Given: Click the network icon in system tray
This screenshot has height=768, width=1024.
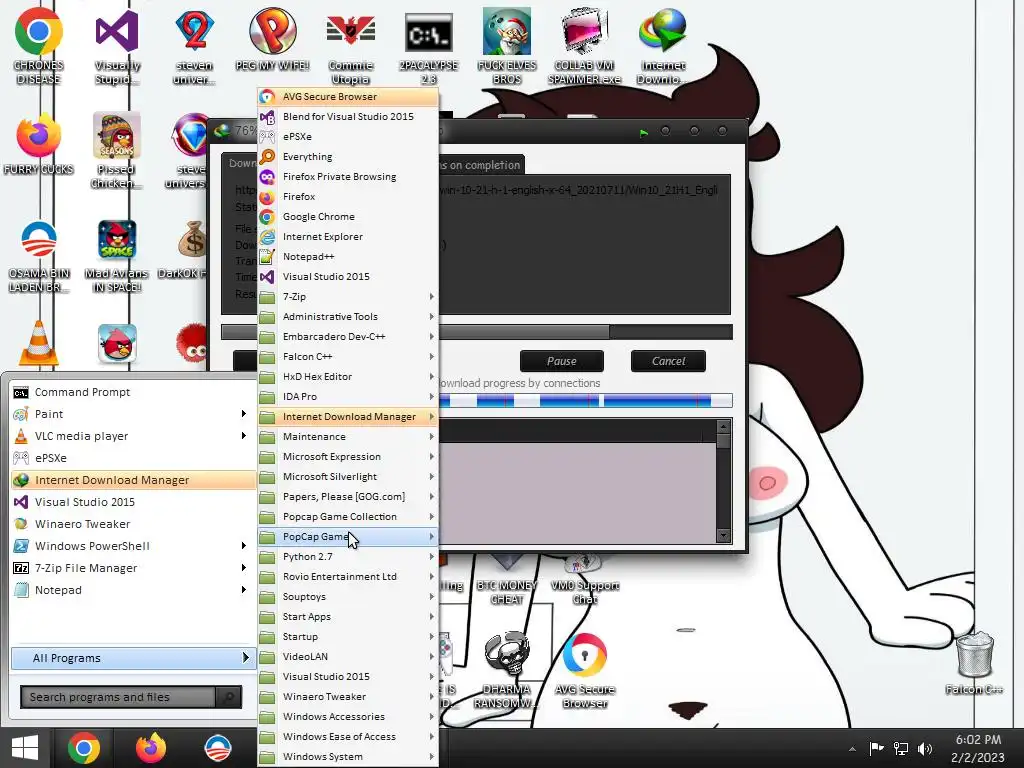Looking at the screenshot, I should pyautogui.click(x=901, y=749).
